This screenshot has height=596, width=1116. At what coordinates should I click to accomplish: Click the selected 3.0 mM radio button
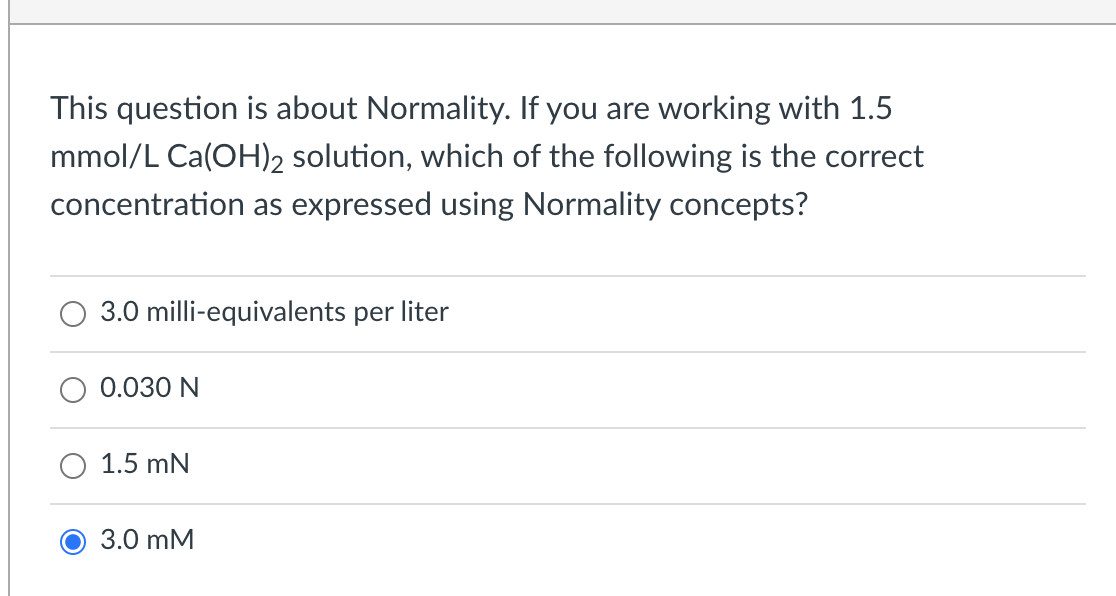pos(74,542)
